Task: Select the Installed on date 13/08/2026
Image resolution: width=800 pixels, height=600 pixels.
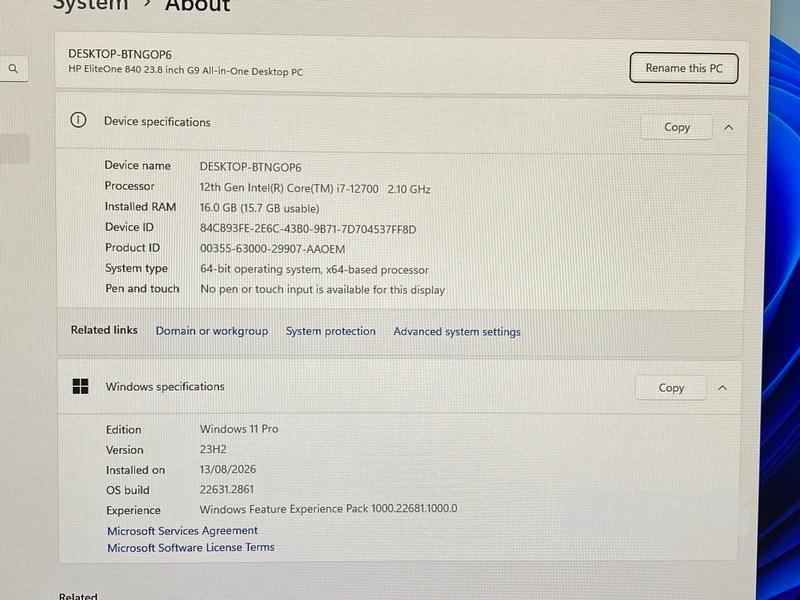Action: click(228, 469)
